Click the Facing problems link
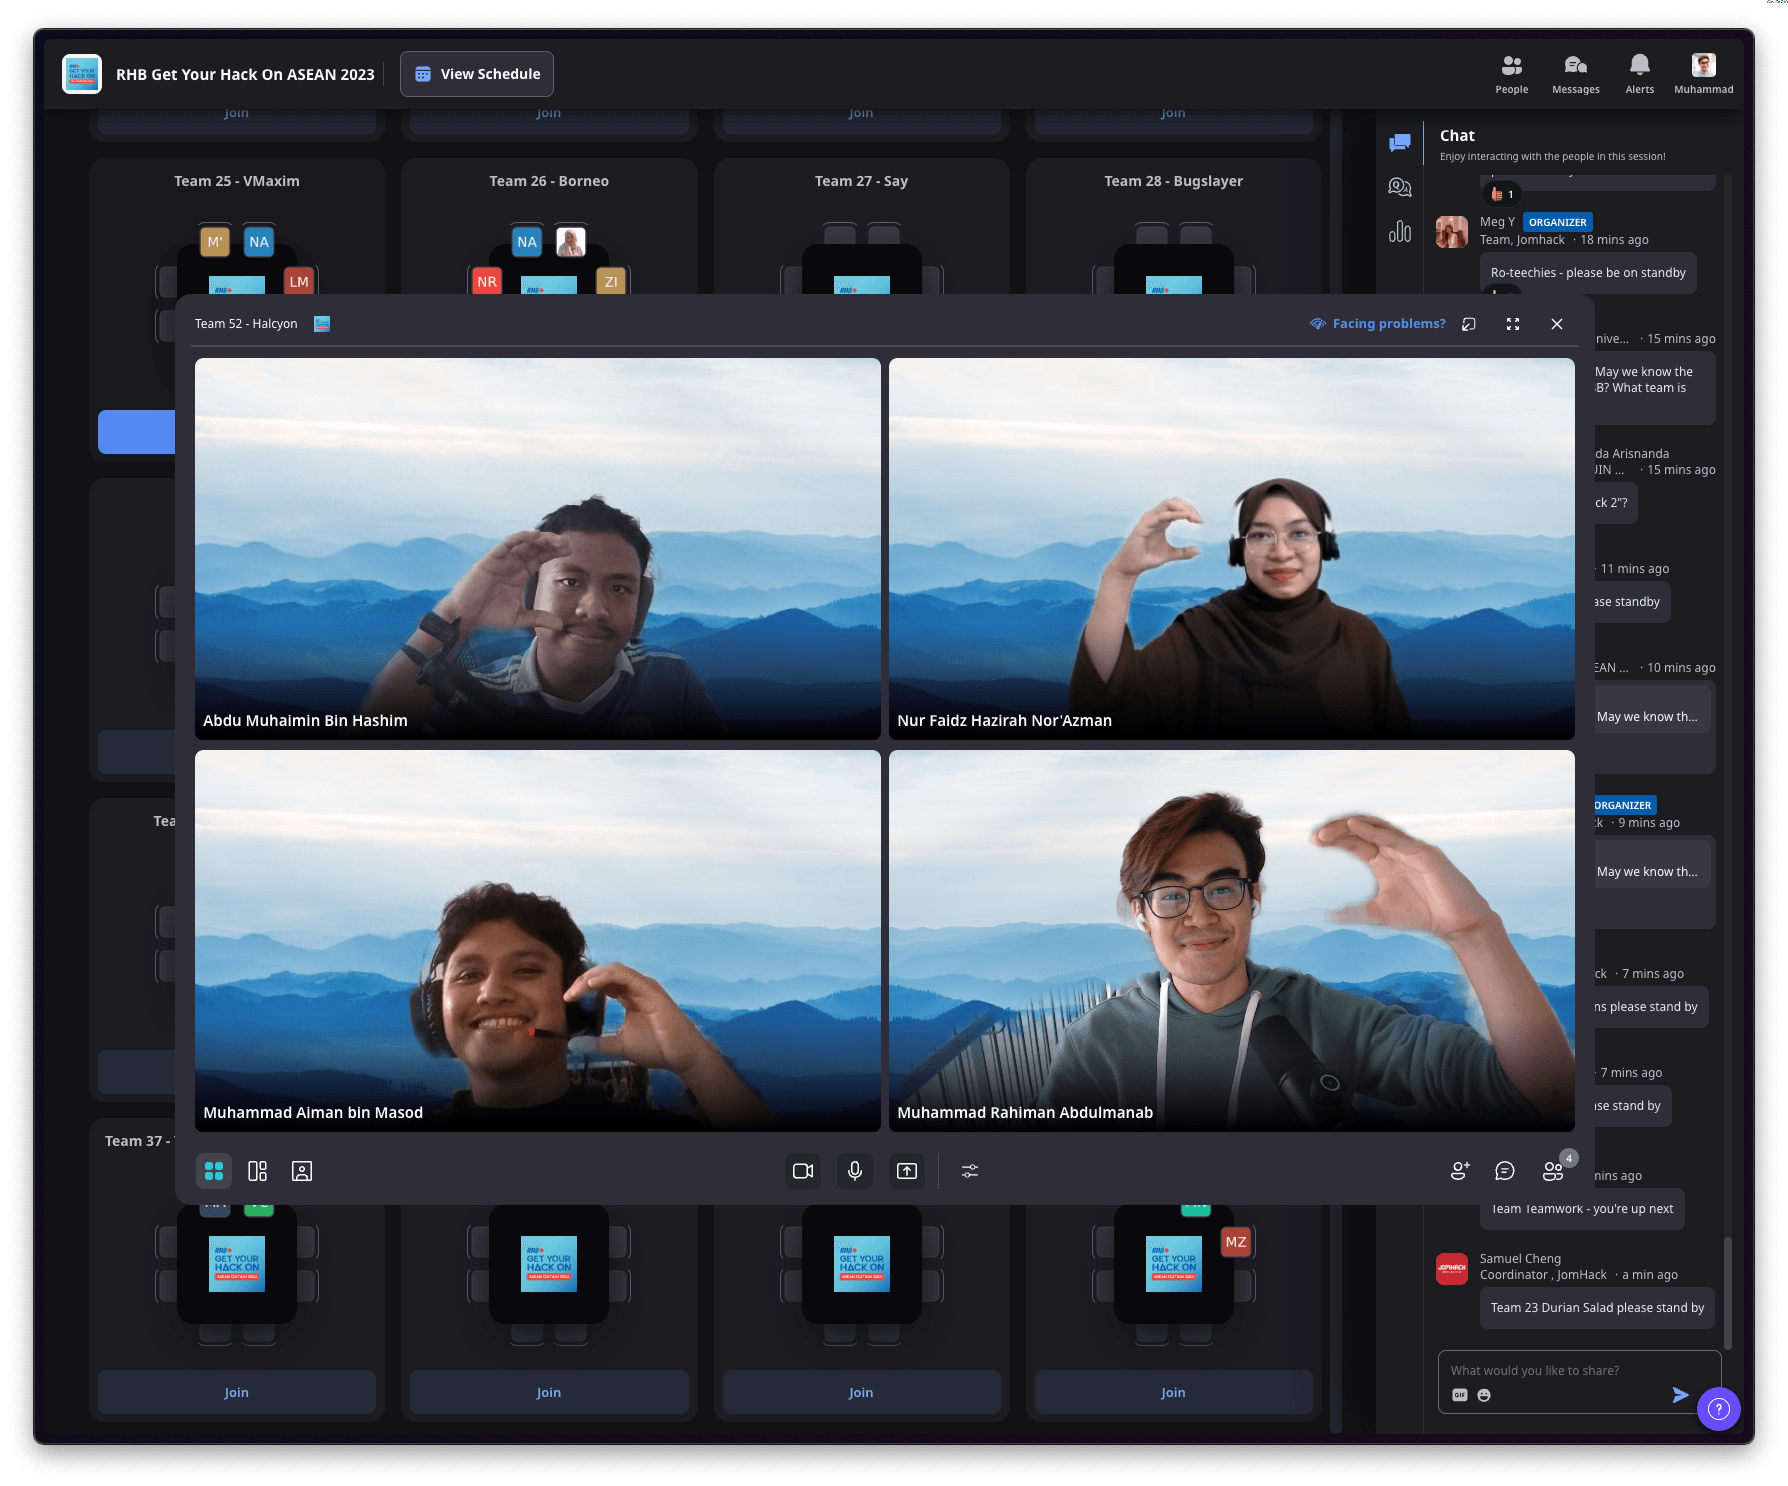Screen dimensions: 1788x1486 point(1387,323)
